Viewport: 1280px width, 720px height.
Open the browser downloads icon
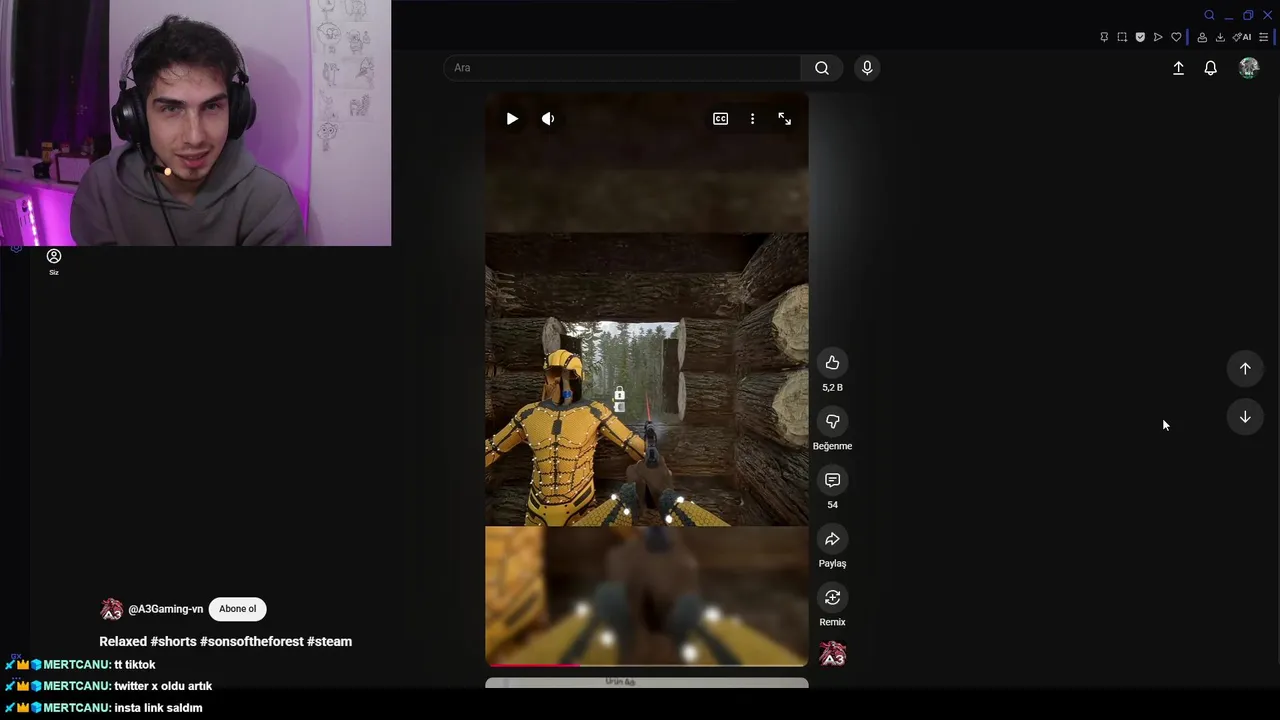click(x=1220, y=37)
